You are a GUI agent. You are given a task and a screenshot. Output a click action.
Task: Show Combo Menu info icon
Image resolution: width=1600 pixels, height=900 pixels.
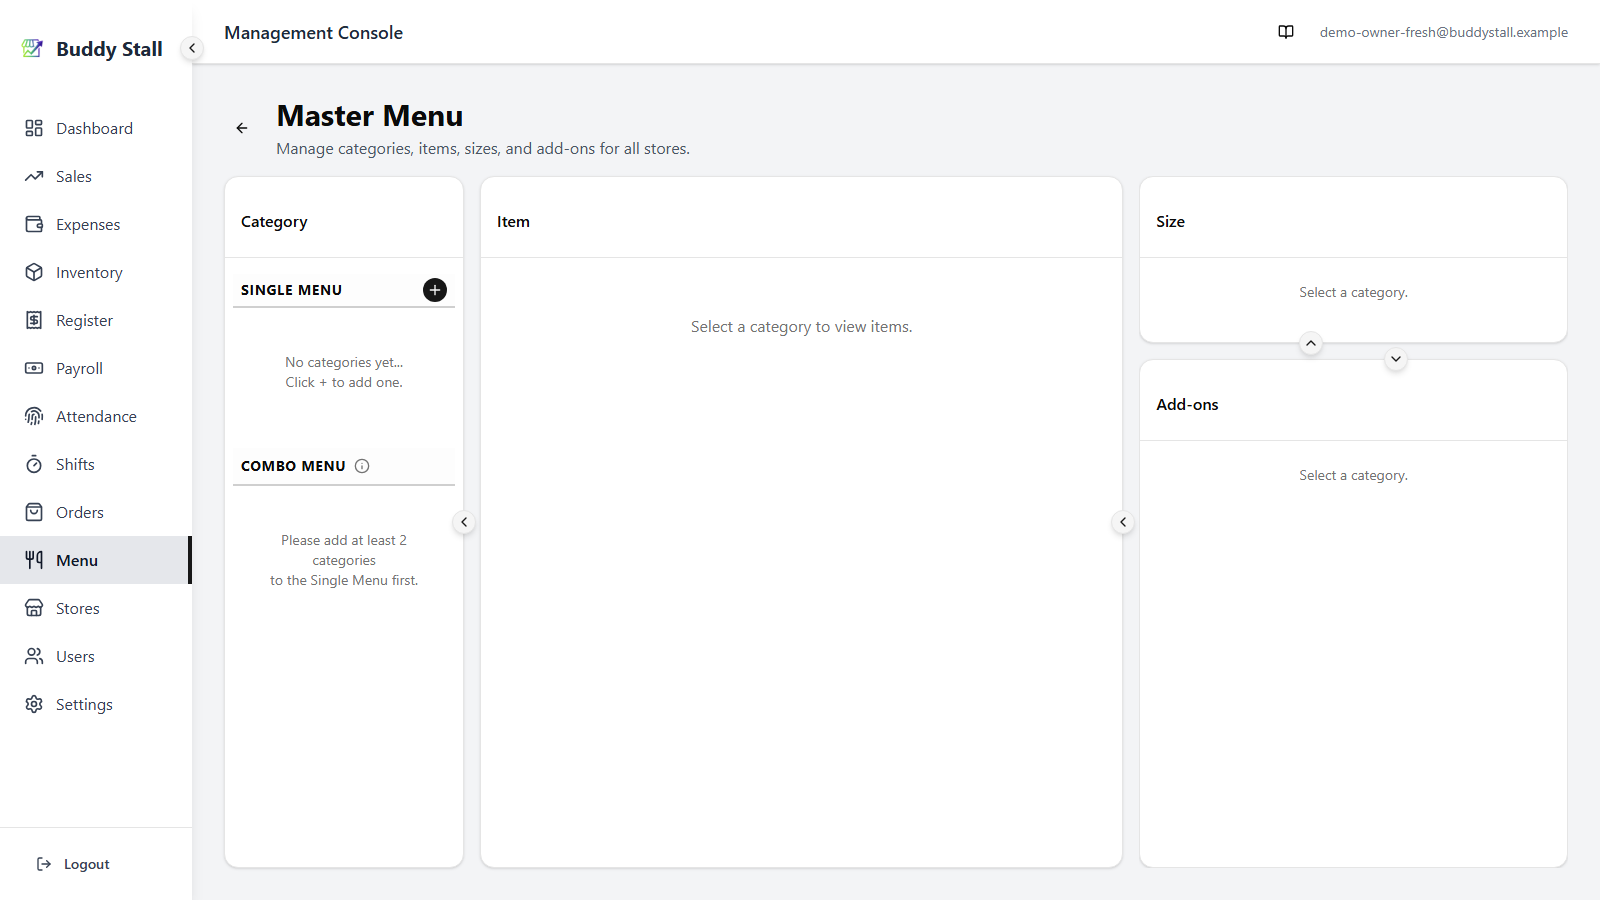coord(362,466)
